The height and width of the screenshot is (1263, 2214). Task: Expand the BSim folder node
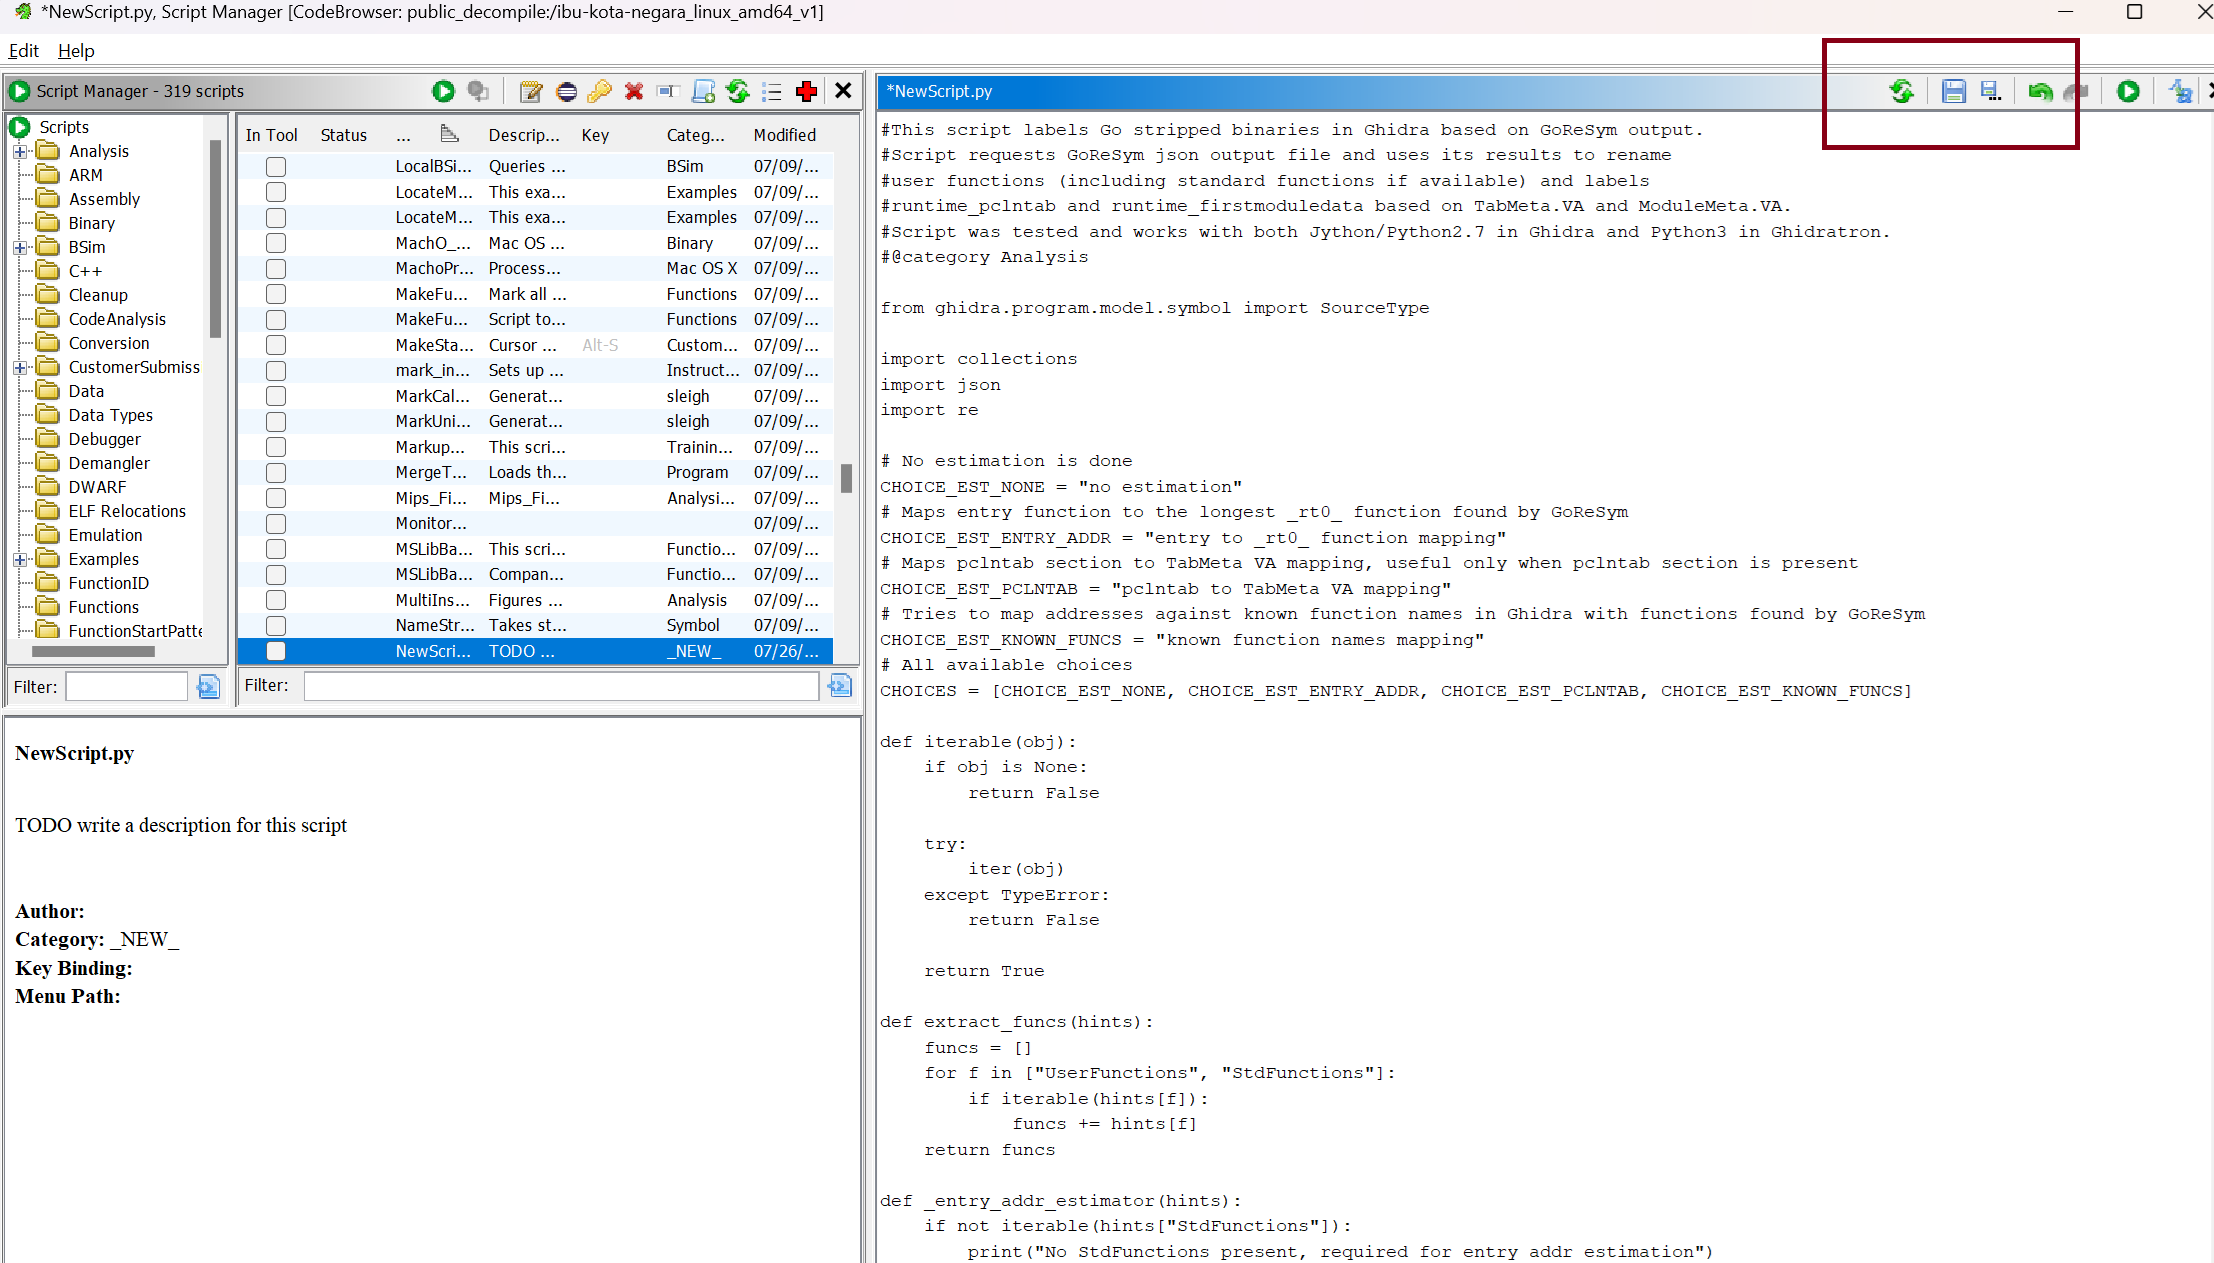[x=19, y=248]
